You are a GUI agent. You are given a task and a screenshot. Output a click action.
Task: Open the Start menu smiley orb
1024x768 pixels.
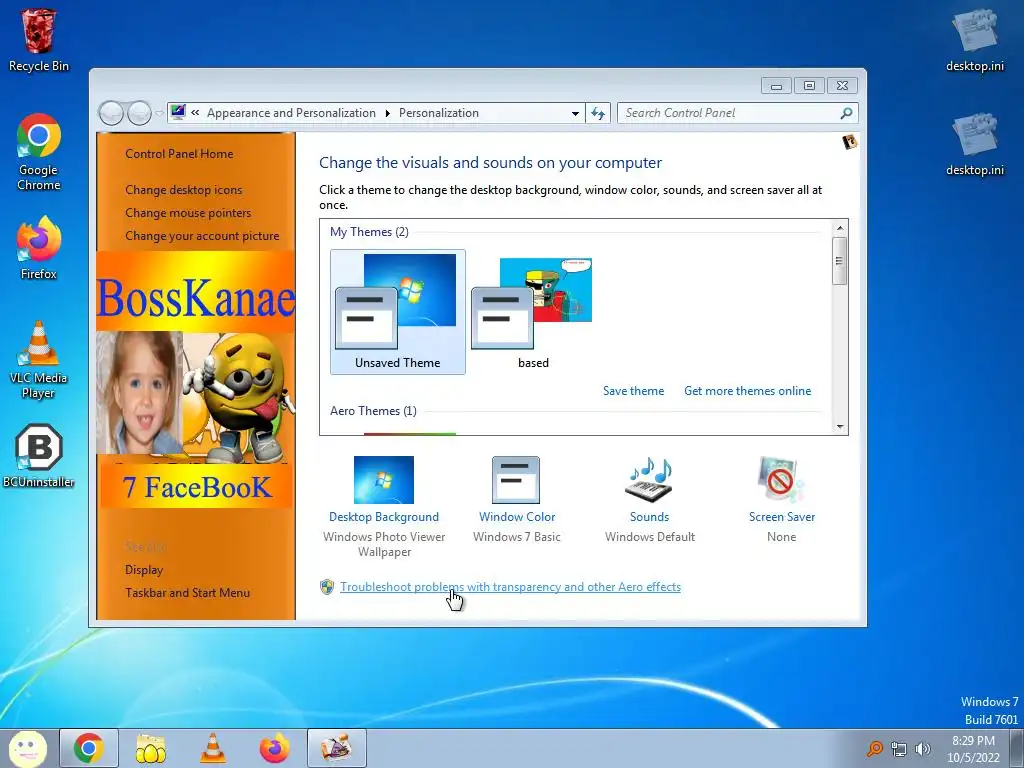[x=27, y=748]
